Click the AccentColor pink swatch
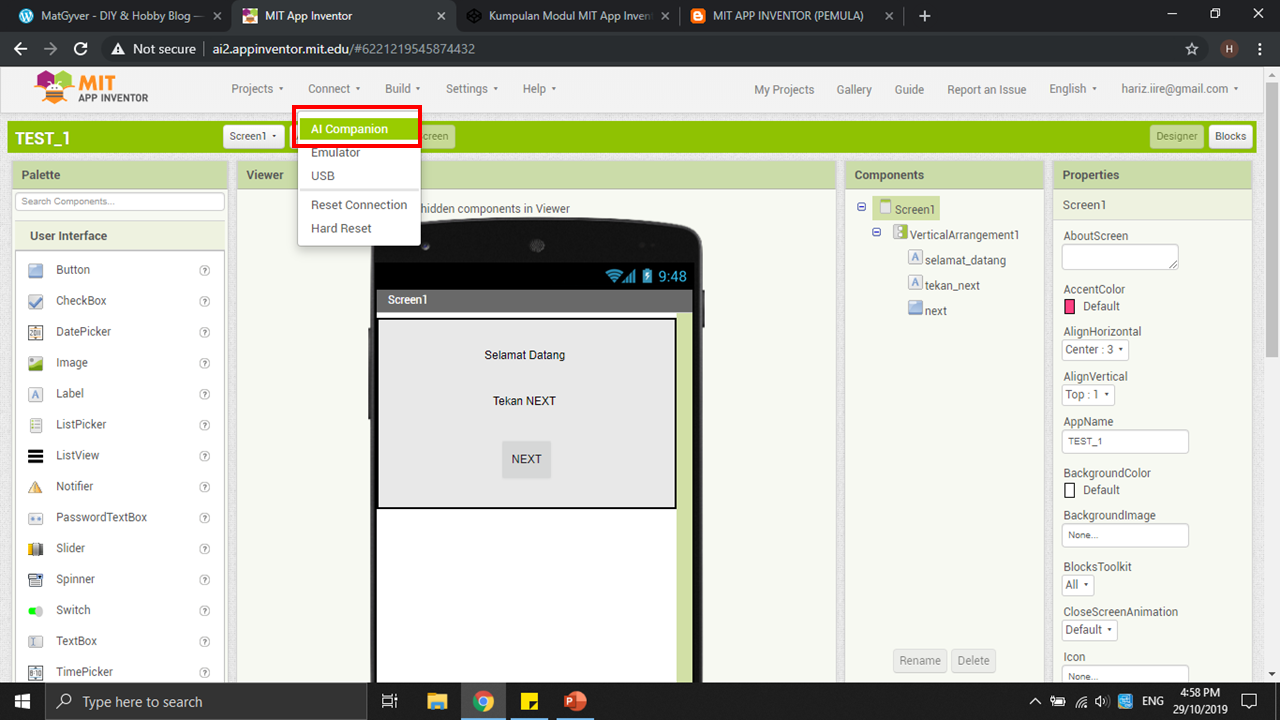The width and height of the screenshot is (1280, 720). click(x=1069, y=306)
